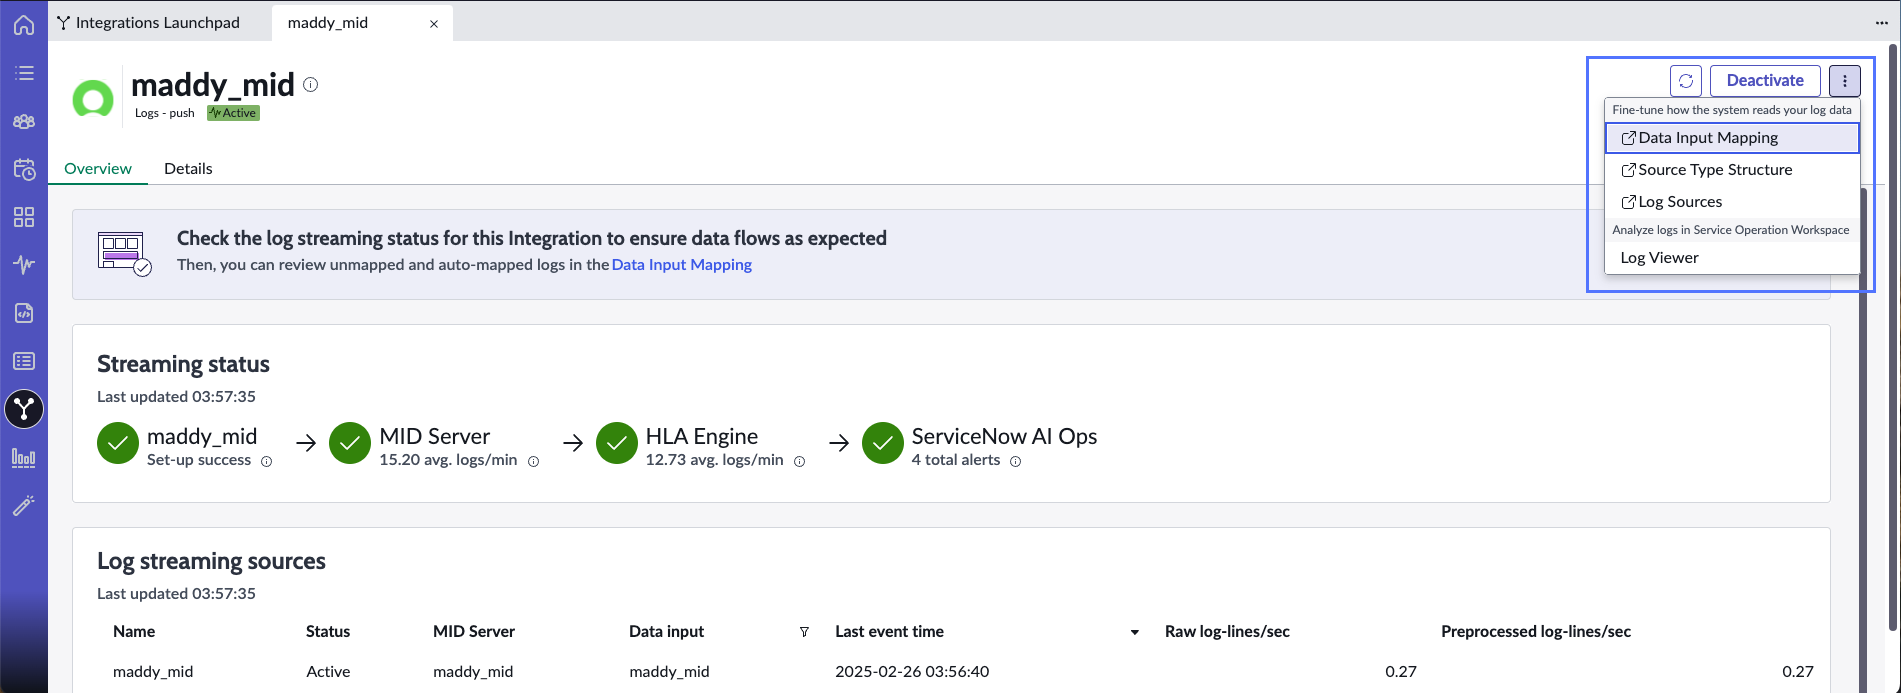Click info icon beside 4 total alerts

pyautogui.click(x=1015, y=461)
